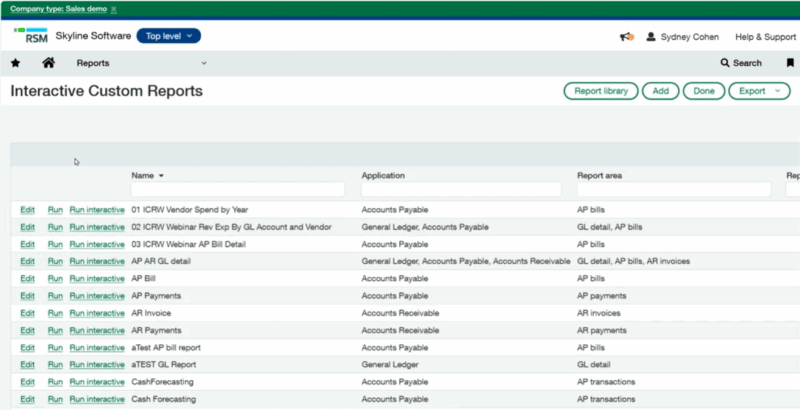Click the Skyline Software company name

click(93, 36)
